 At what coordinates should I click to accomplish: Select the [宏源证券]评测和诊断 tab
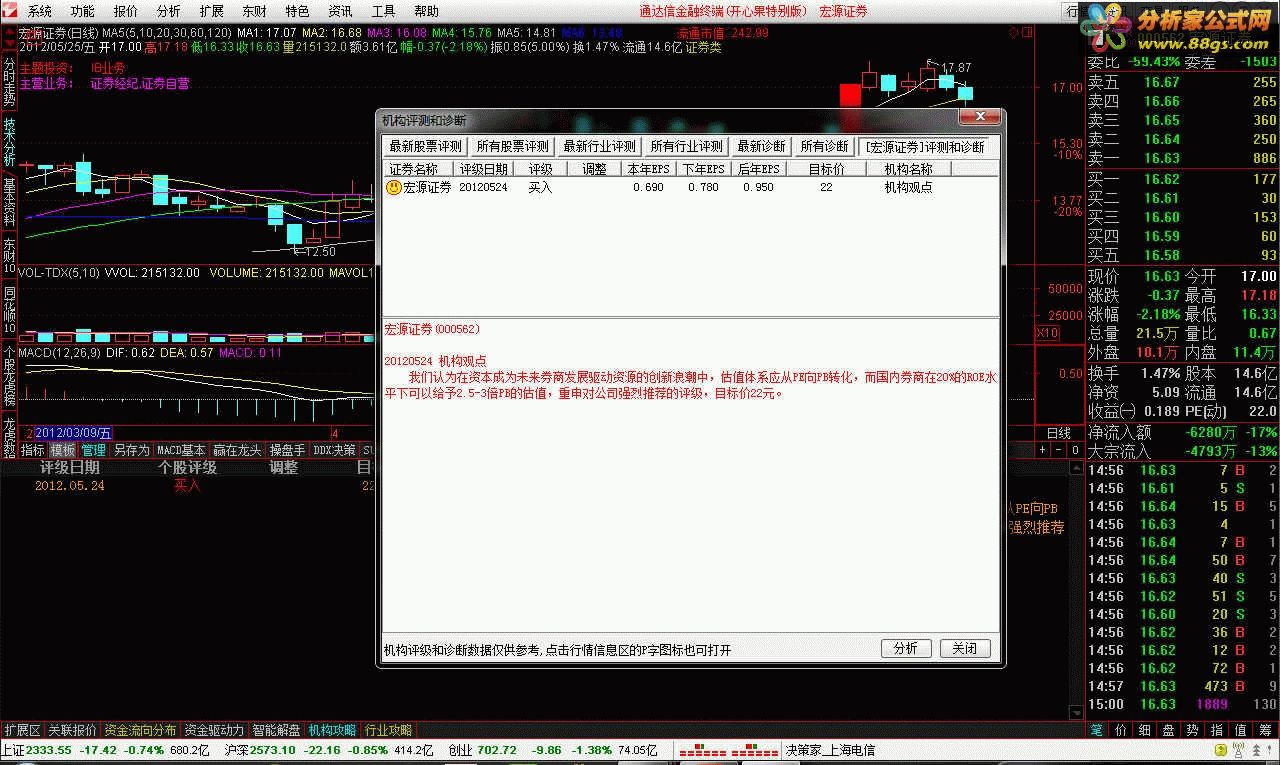pyautogui.click(x=925, y=146)
